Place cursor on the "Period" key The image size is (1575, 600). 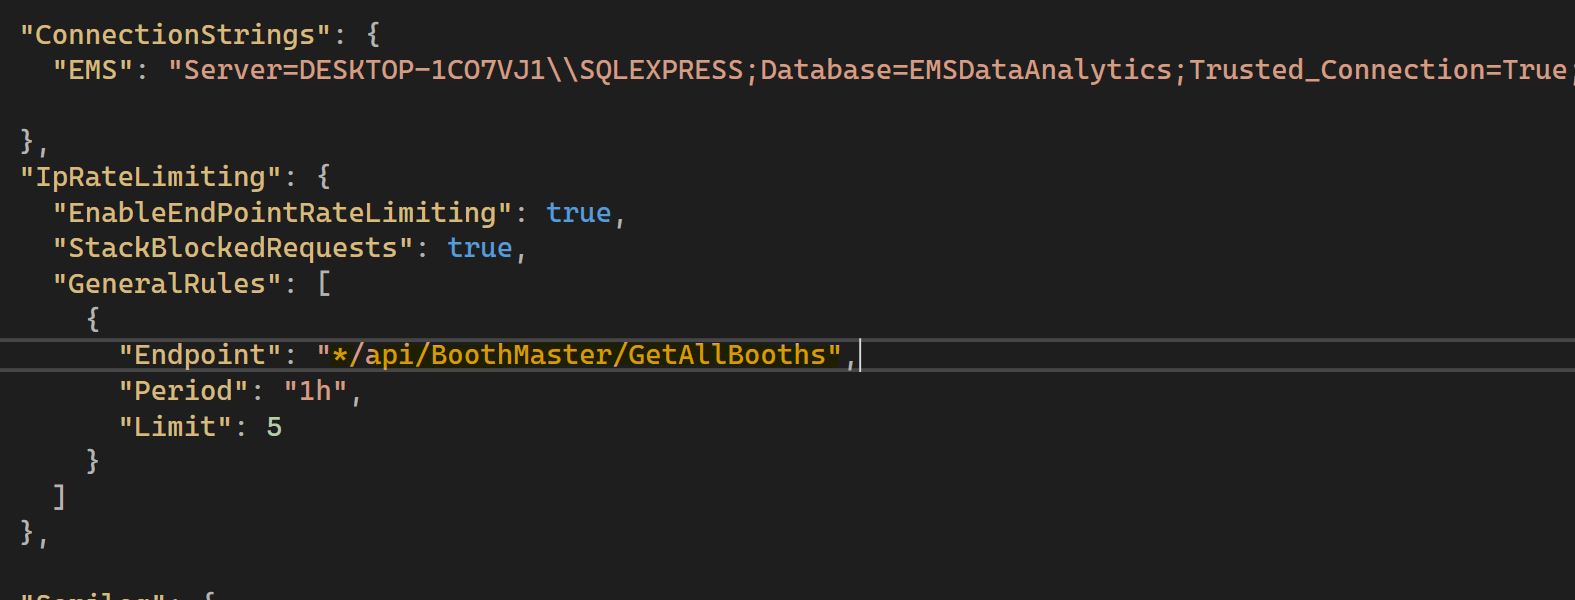[x=183, y=391]
